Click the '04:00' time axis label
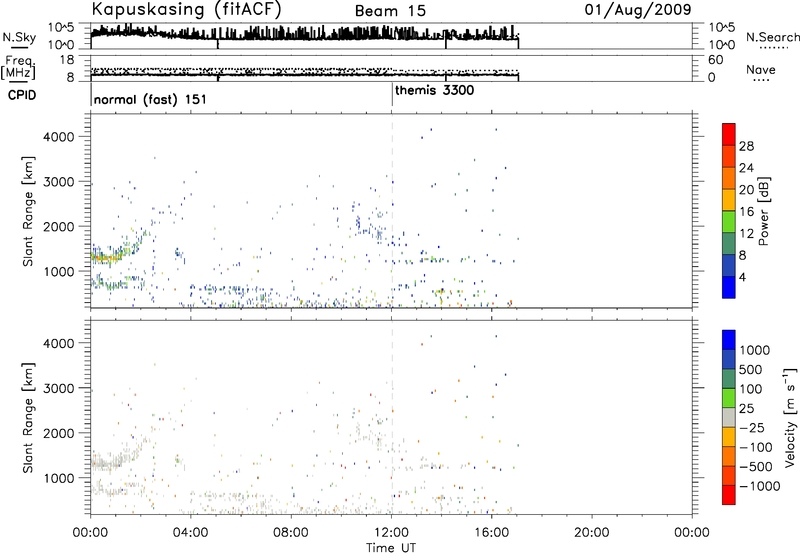This screenshot has width=800, height=554. click(191, 533)
